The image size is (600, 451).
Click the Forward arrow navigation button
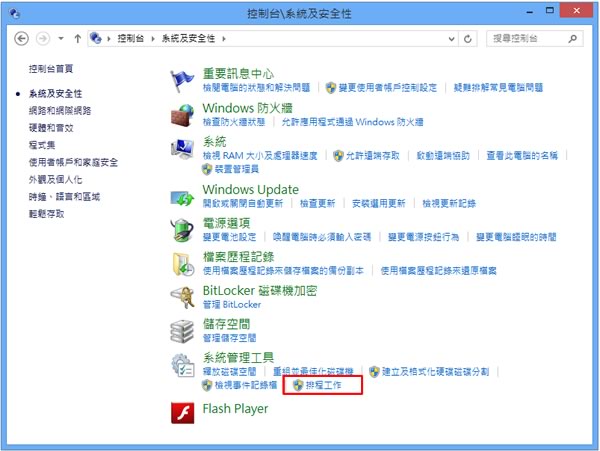[x=43, y=39]
